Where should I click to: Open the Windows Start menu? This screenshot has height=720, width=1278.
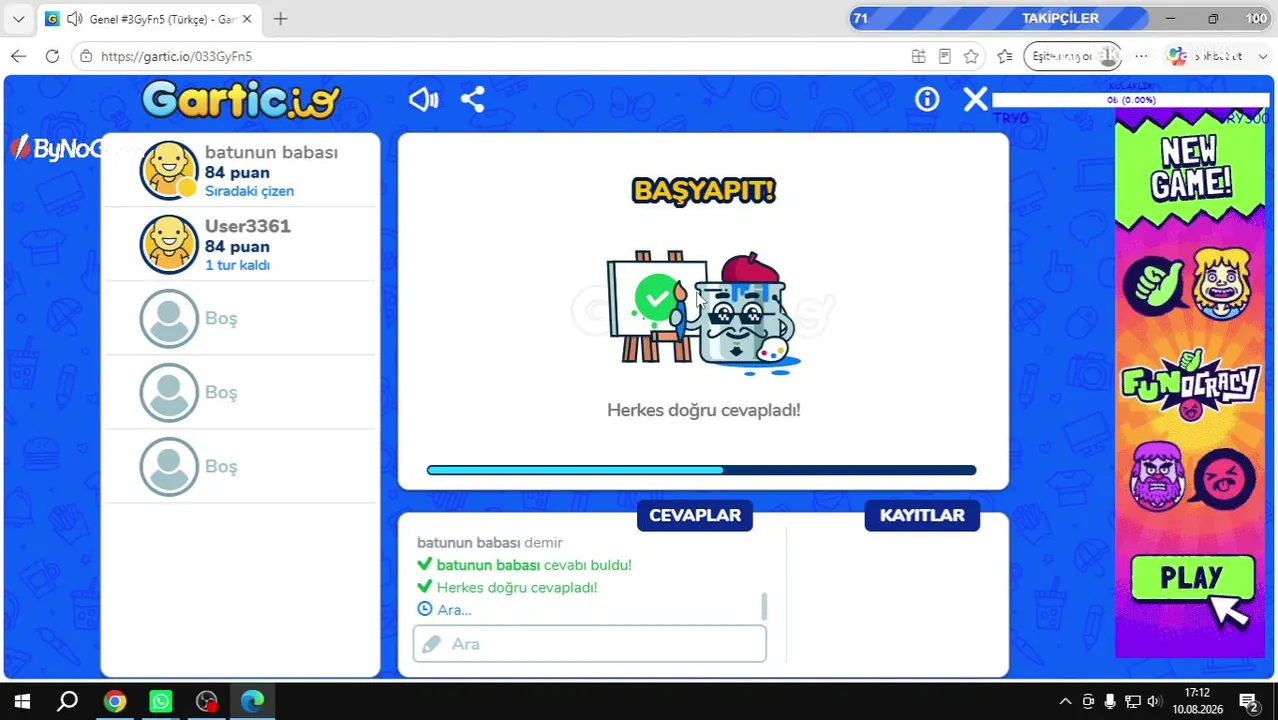(x=21, y=701)
